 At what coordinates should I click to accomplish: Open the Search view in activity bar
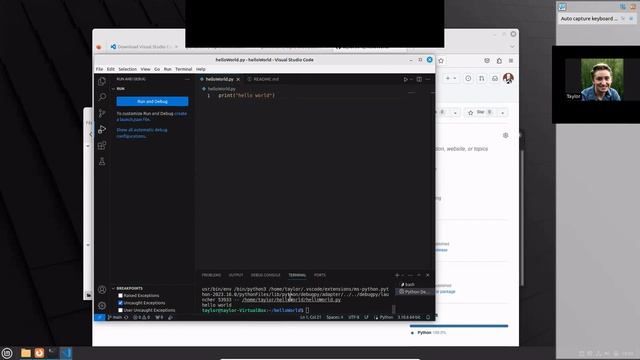[x=102, y=97]
